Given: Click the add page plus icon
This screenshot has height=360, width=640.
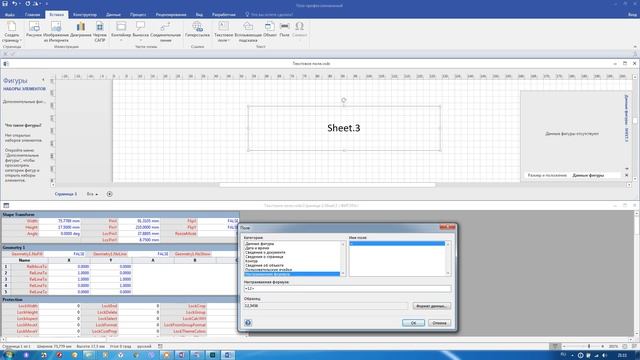Looking at the screenshot, I should (x=109, y=194).
